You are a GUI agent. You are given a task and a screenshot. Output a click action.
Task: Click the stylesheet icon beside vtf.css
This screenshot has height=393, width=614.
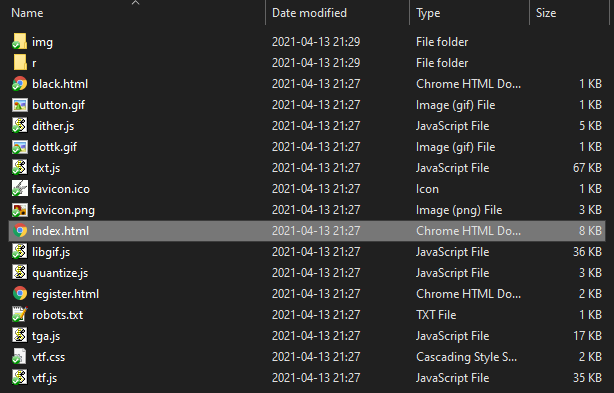(20, 357)
